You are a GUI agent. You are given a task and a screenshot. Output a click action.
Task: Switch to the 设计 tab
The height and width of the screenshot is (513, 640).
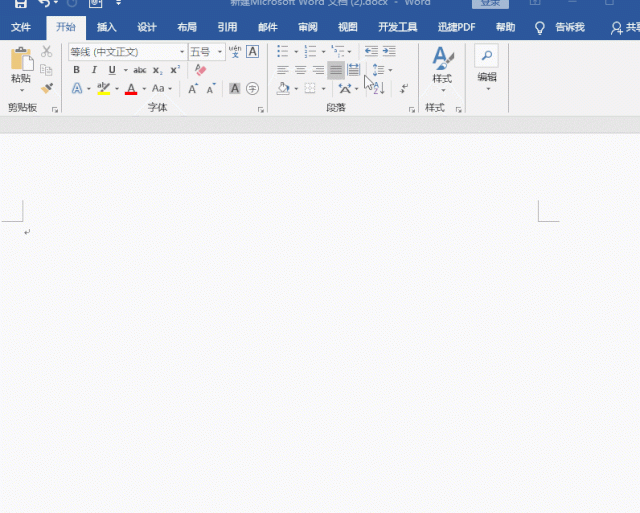click(147, 27)
